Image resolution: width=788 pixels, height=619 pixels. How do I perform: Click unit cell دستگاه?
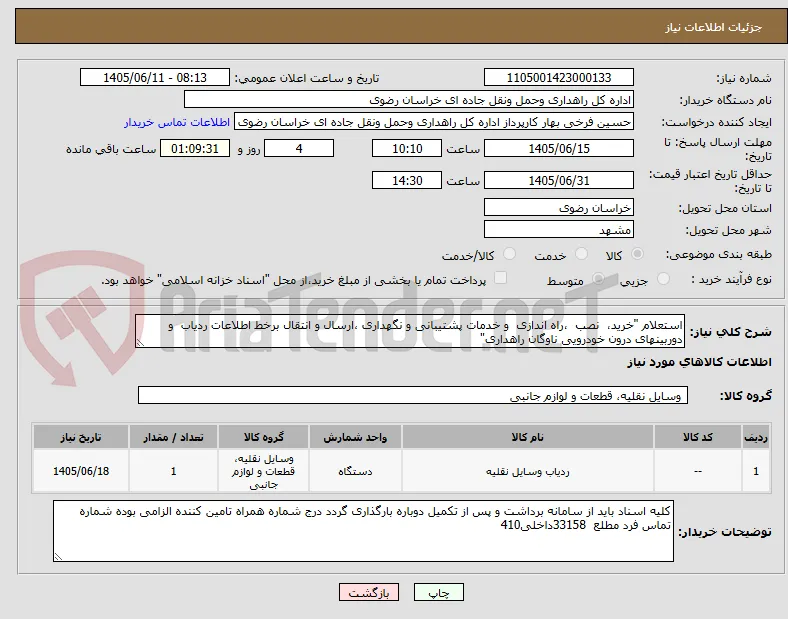coord(355,471)
